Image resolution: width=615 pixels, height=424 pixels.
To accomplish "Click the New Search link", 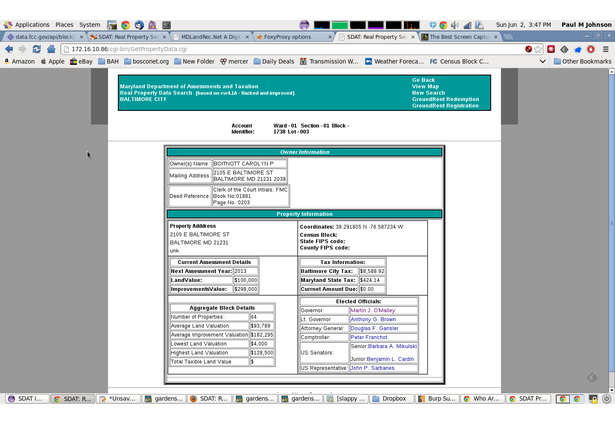I will [428, 93].
